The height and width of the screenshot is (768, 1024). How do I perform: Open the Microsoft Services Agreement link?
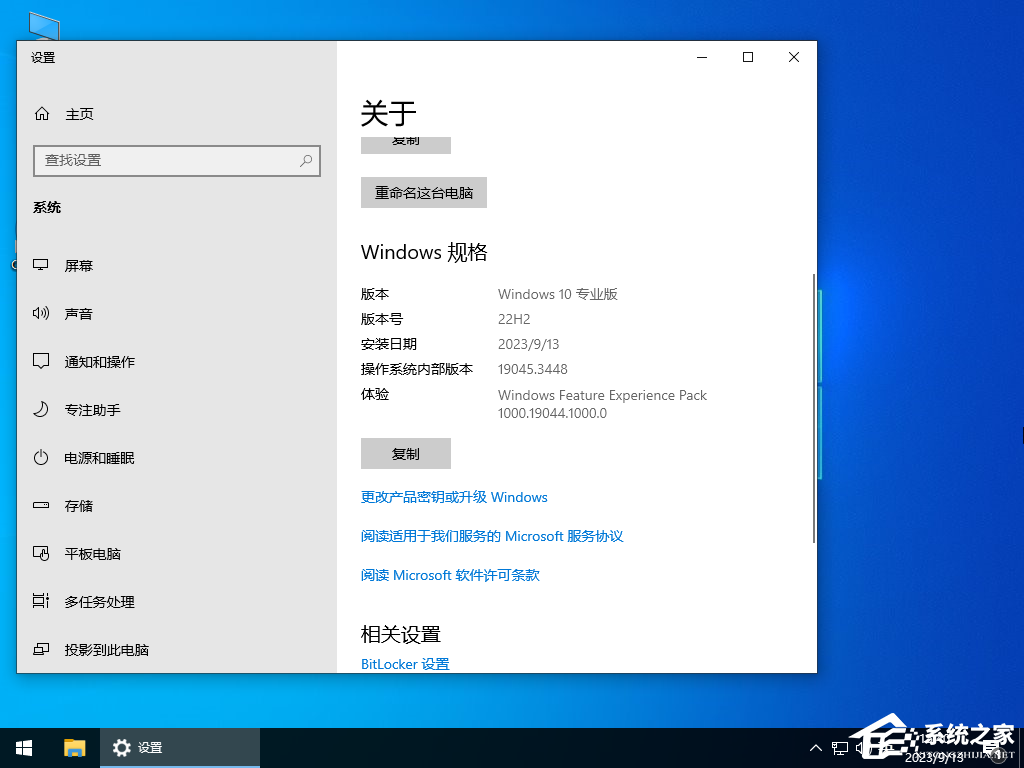(491, 536)
